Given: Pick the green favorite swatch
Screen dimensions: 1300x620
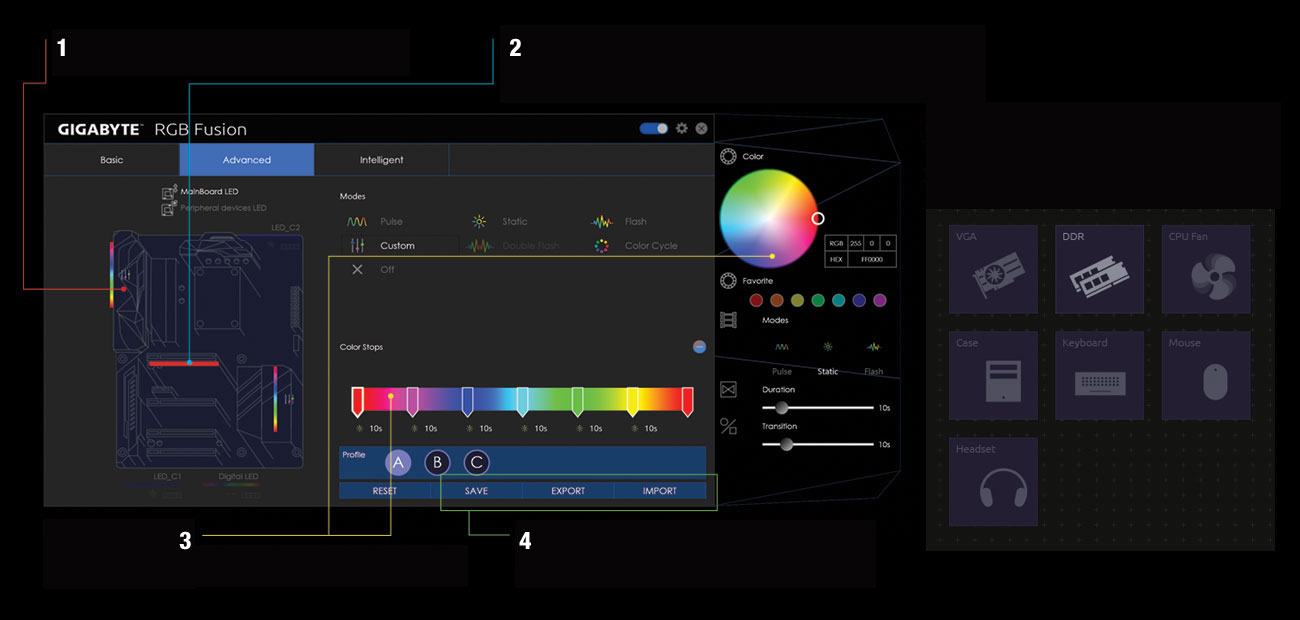Looking at the screenshot, I should tap(818, 300).
